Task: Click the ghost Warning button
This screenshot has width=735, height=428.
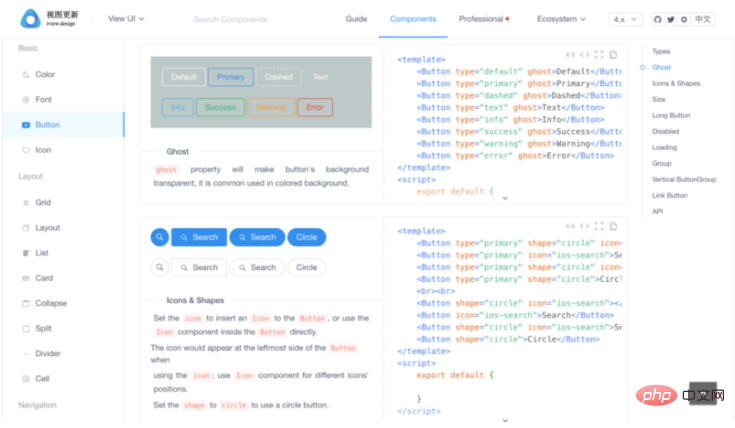Action: coord(271,107)
